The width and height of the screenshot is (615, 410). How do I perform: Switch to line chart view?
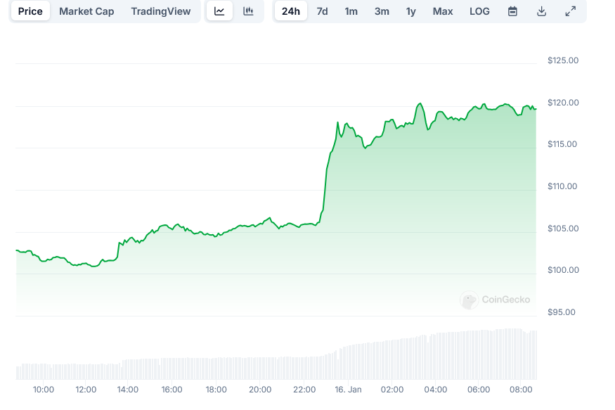pos(219,11)
